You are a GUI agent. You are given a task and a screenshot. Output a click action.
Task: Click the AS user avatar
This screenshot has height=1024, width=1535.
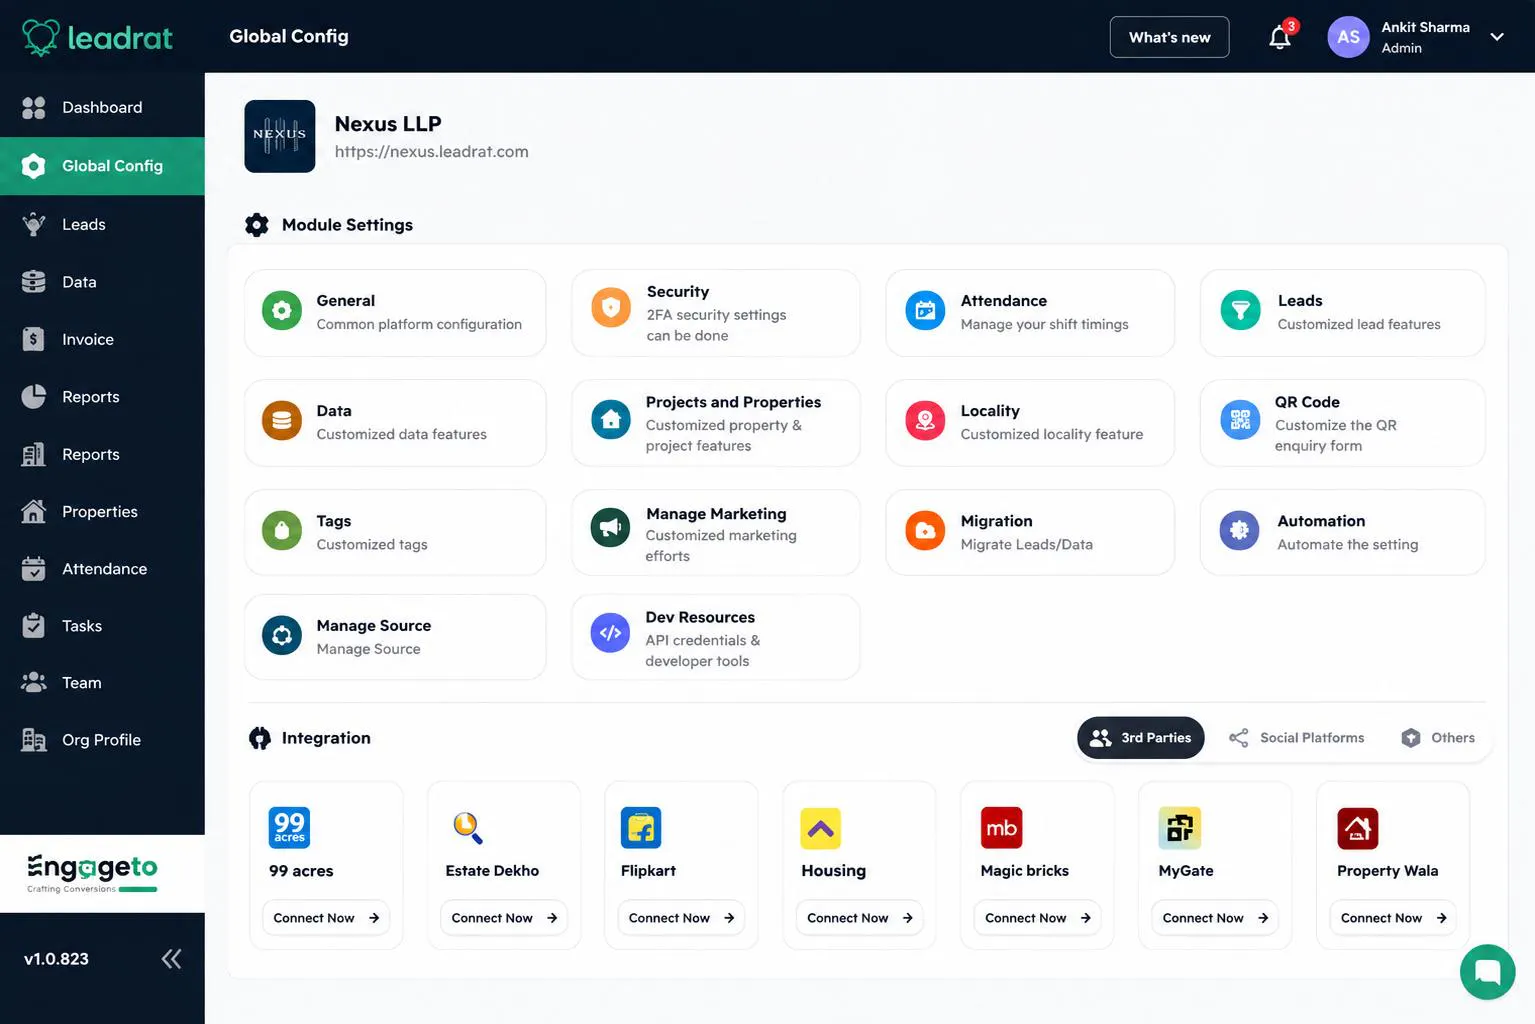tap(1348, 37)
